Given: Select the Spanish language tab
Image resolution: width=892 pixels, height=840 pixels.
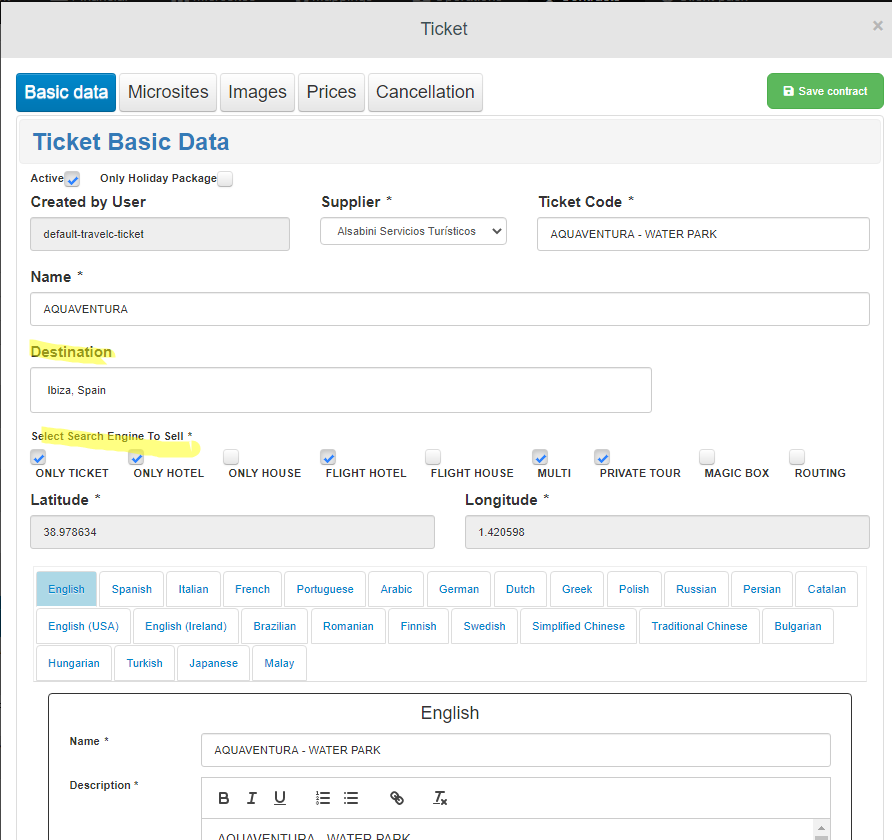Looking at the screenshot, I should click(132, 589).
